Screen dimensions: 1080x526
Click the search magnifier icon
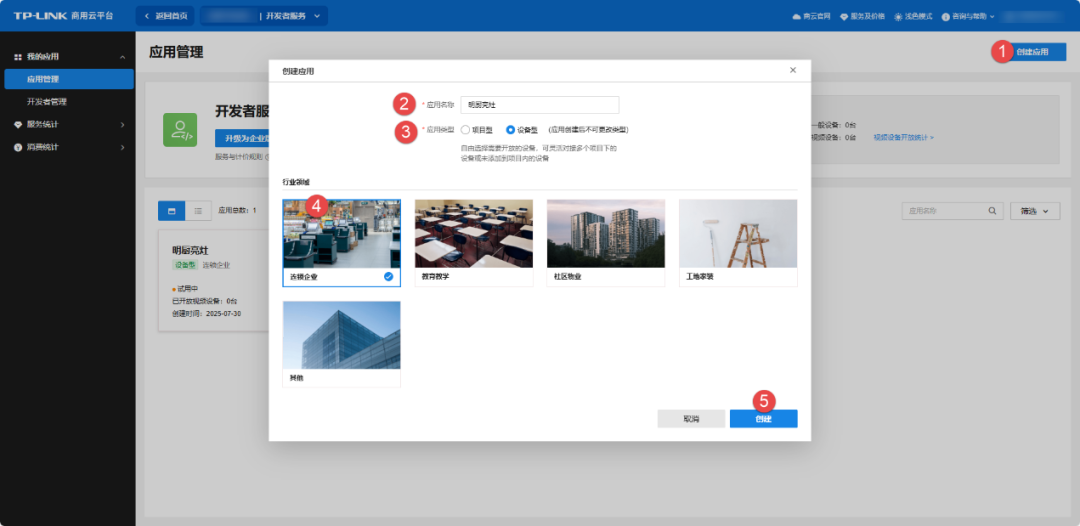point(992,211)
